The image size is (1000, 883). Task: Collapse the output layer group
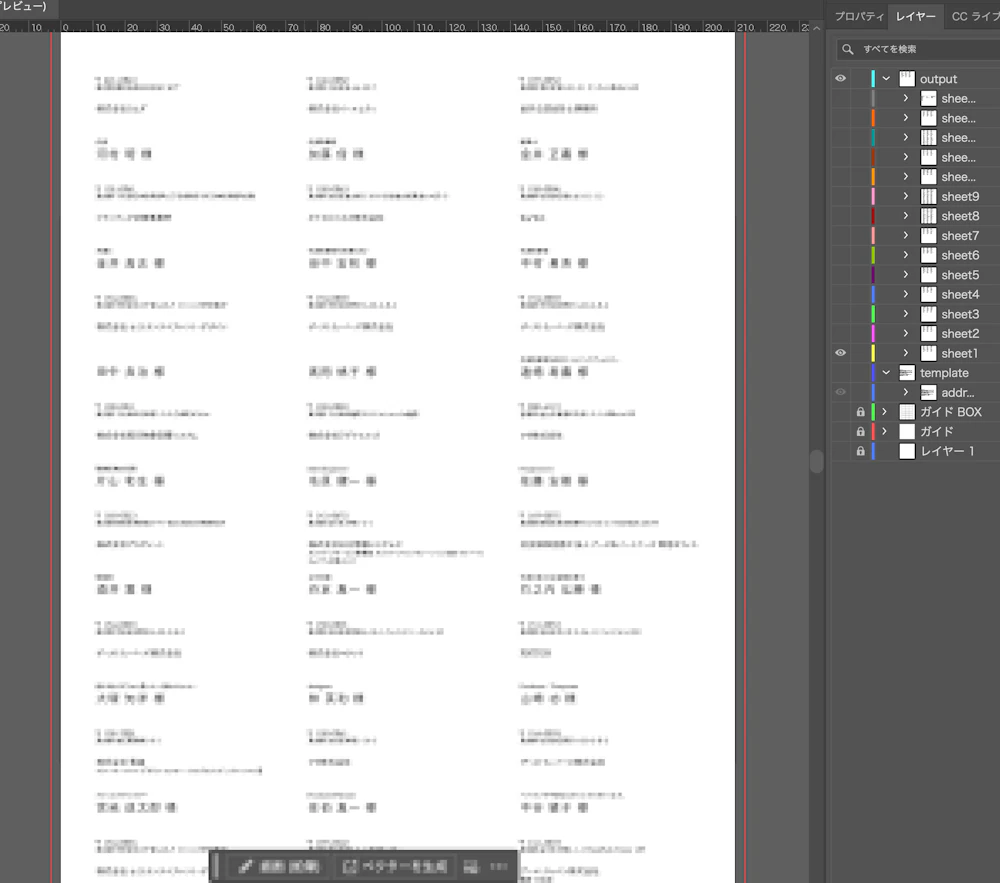(886, 79)
